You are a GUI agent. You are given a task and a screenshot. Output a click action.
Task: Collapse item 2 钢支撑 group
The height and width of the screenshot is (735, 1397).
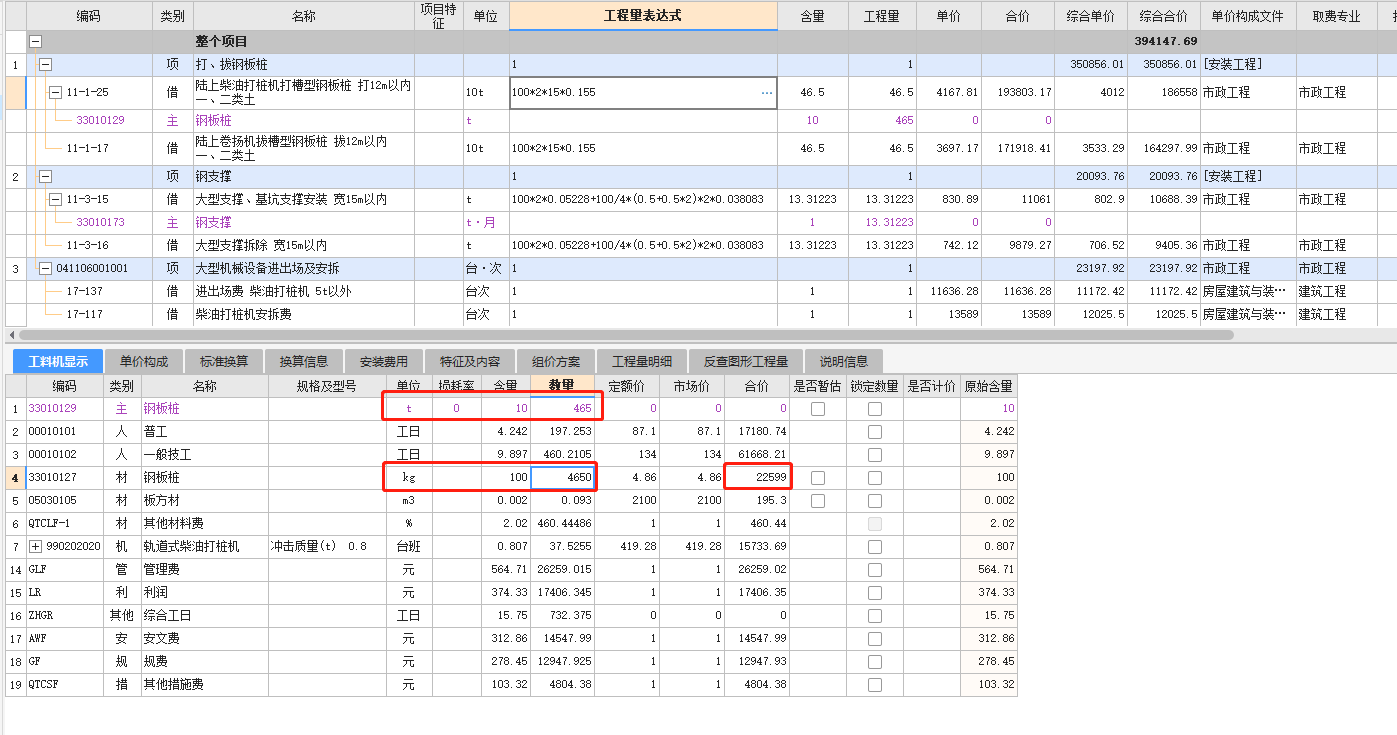(x=45, y=176)
